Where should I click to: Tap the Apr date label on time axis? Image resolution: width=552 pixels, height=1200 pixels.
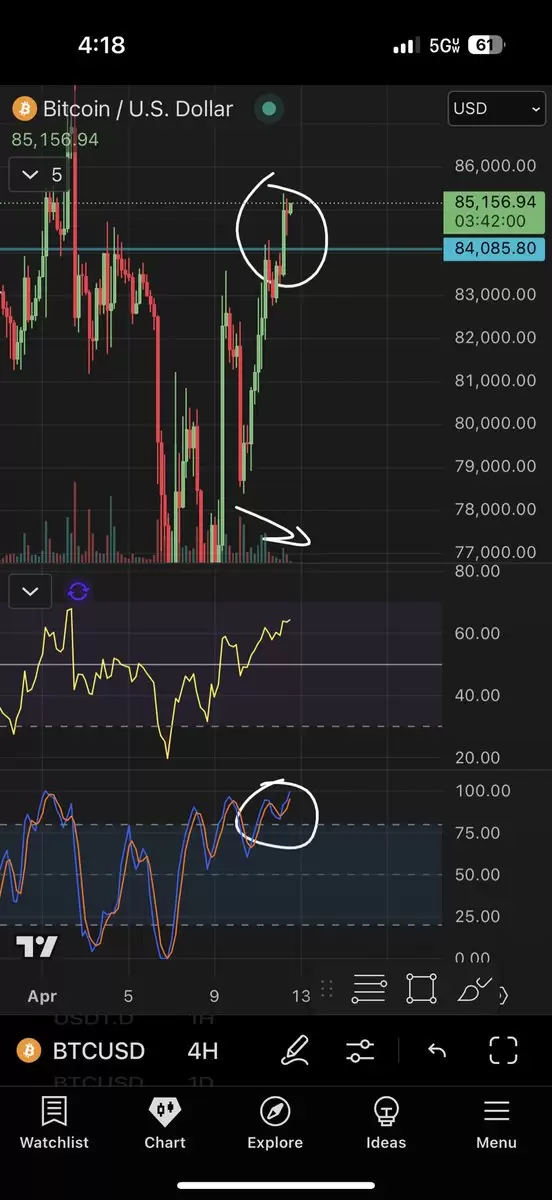42,996
